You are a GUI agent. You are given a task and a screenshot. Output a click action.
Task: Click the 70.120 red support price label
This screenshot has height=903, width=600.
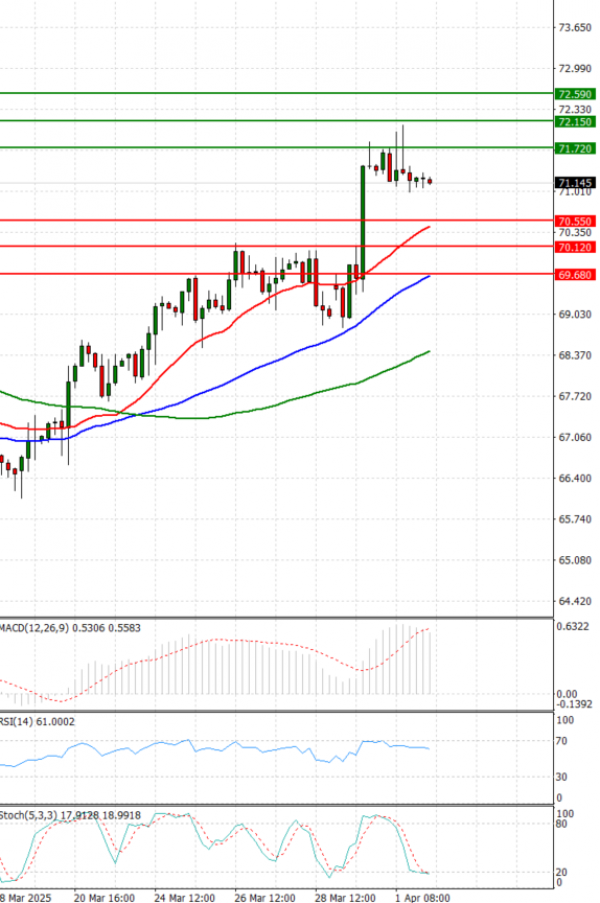(575, 247)
